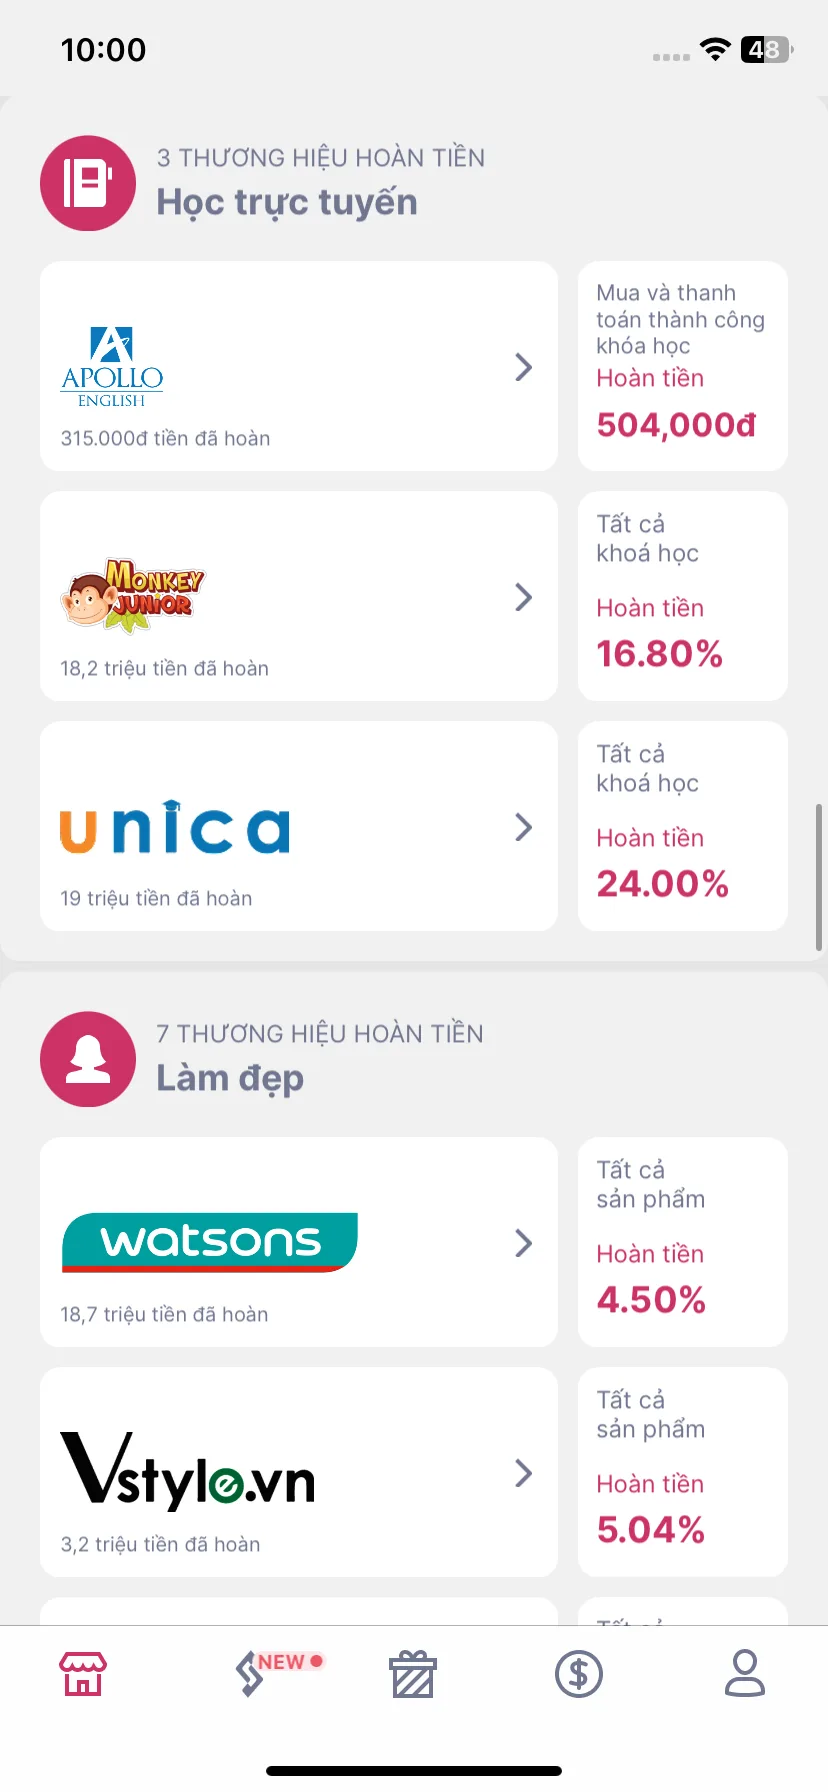
Task: Open the gift box rewards icon
Action: point(413,1673)
